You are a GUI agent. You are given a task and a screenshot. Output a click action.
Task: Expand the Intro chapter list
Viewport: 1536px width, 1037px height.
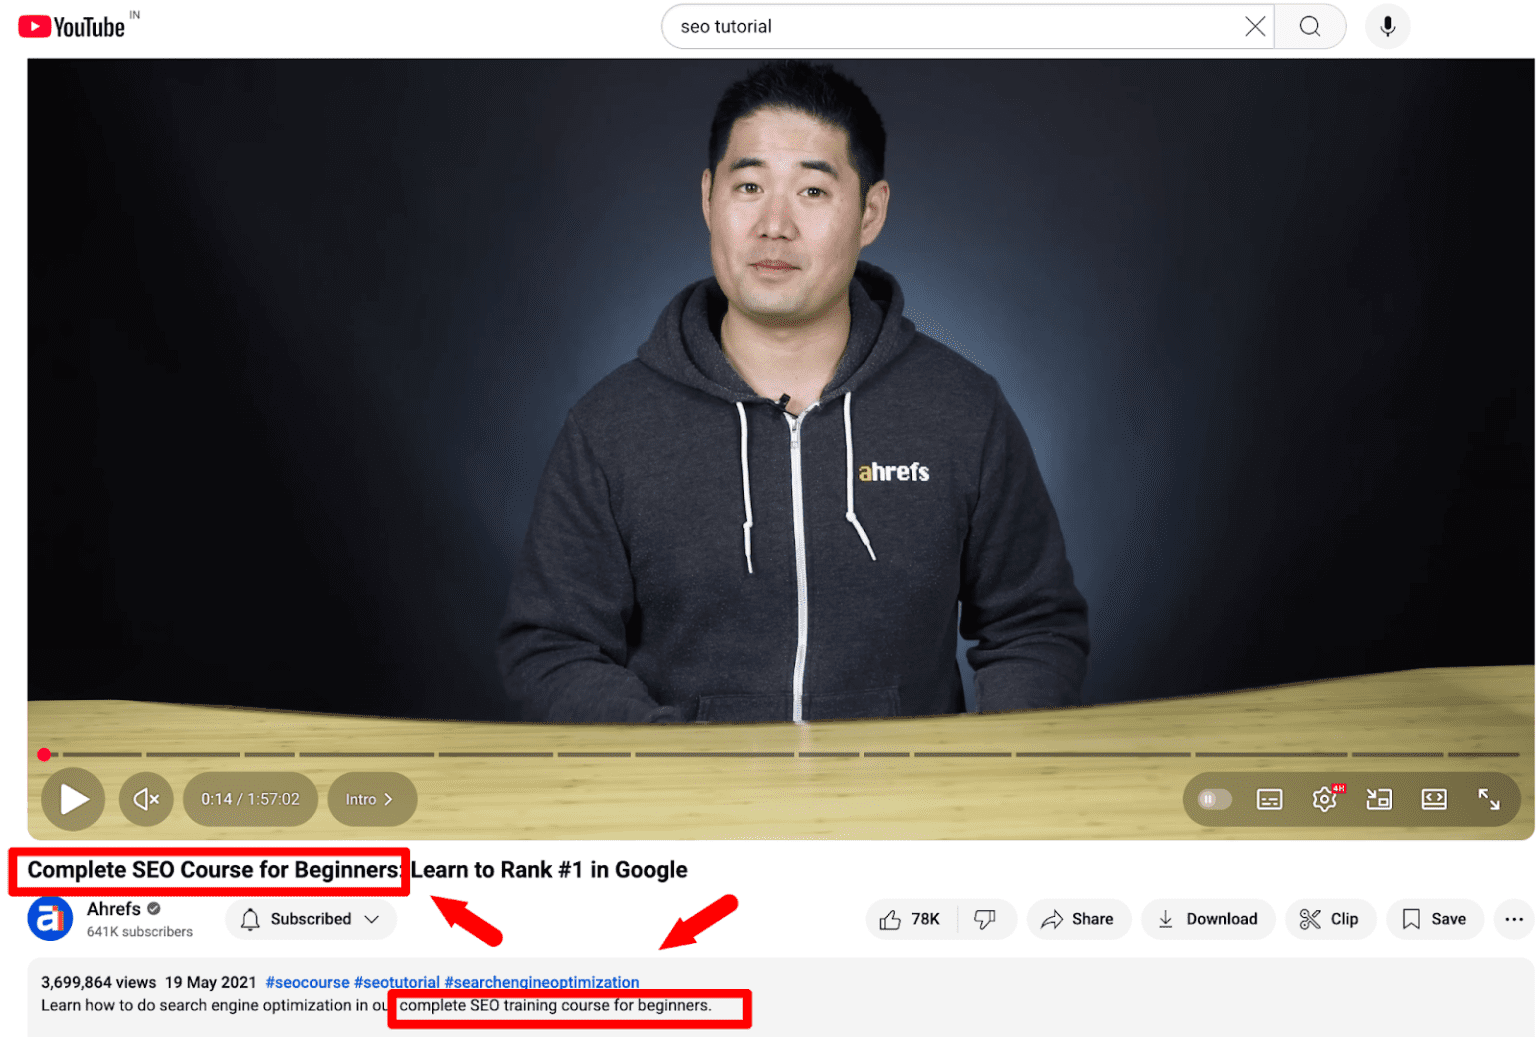click(x=371, y=799)
